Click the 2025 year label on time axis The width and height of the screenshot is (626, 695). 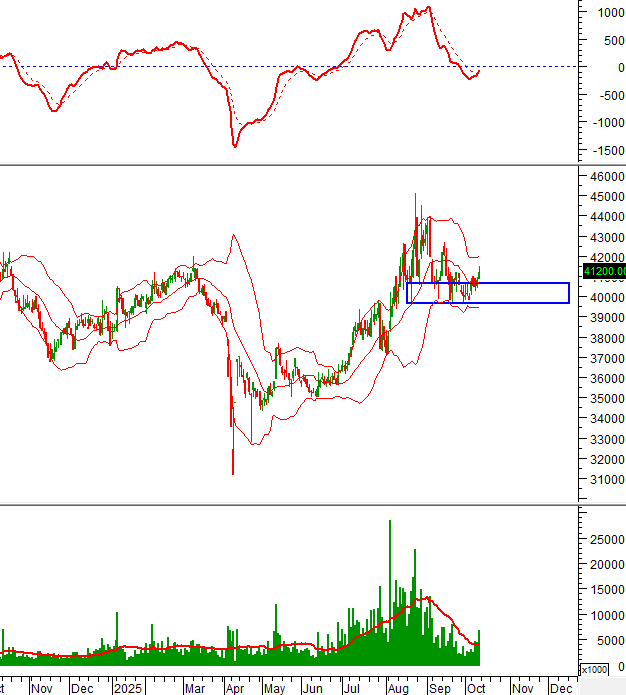tap(128, 688)
